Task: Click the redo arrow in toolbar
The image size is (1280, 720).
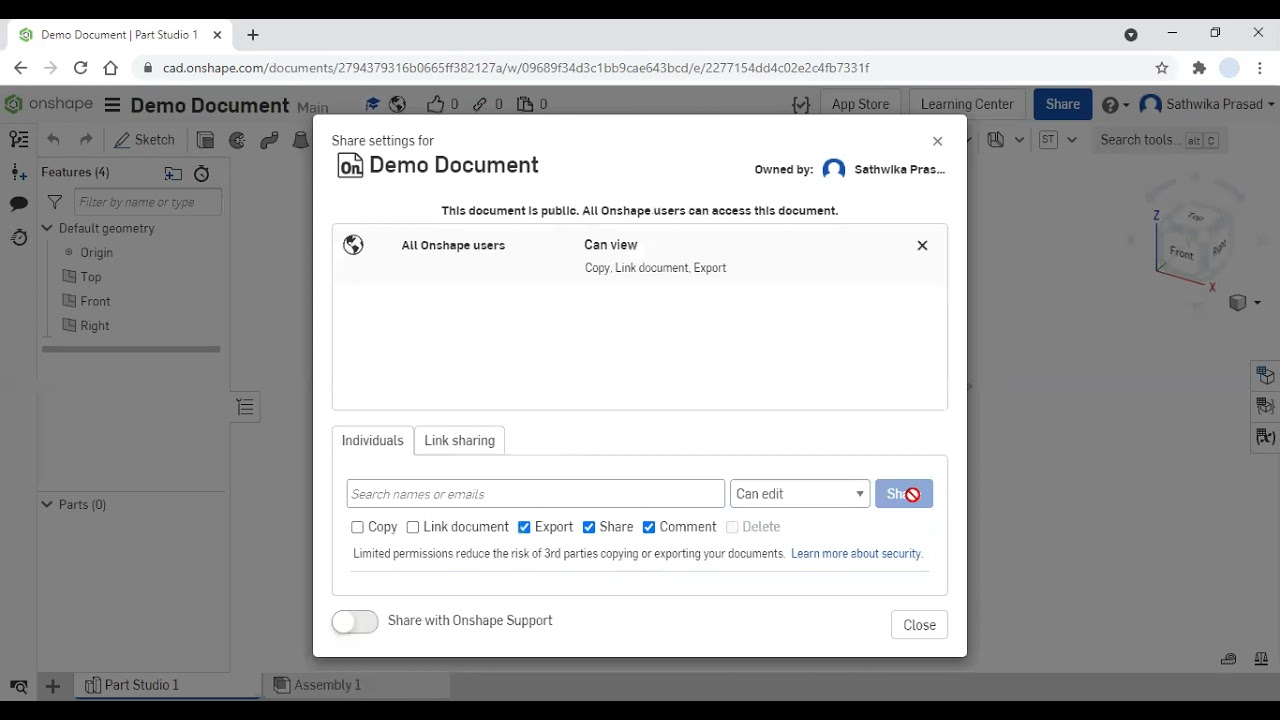Action: [x=86, y=140]
